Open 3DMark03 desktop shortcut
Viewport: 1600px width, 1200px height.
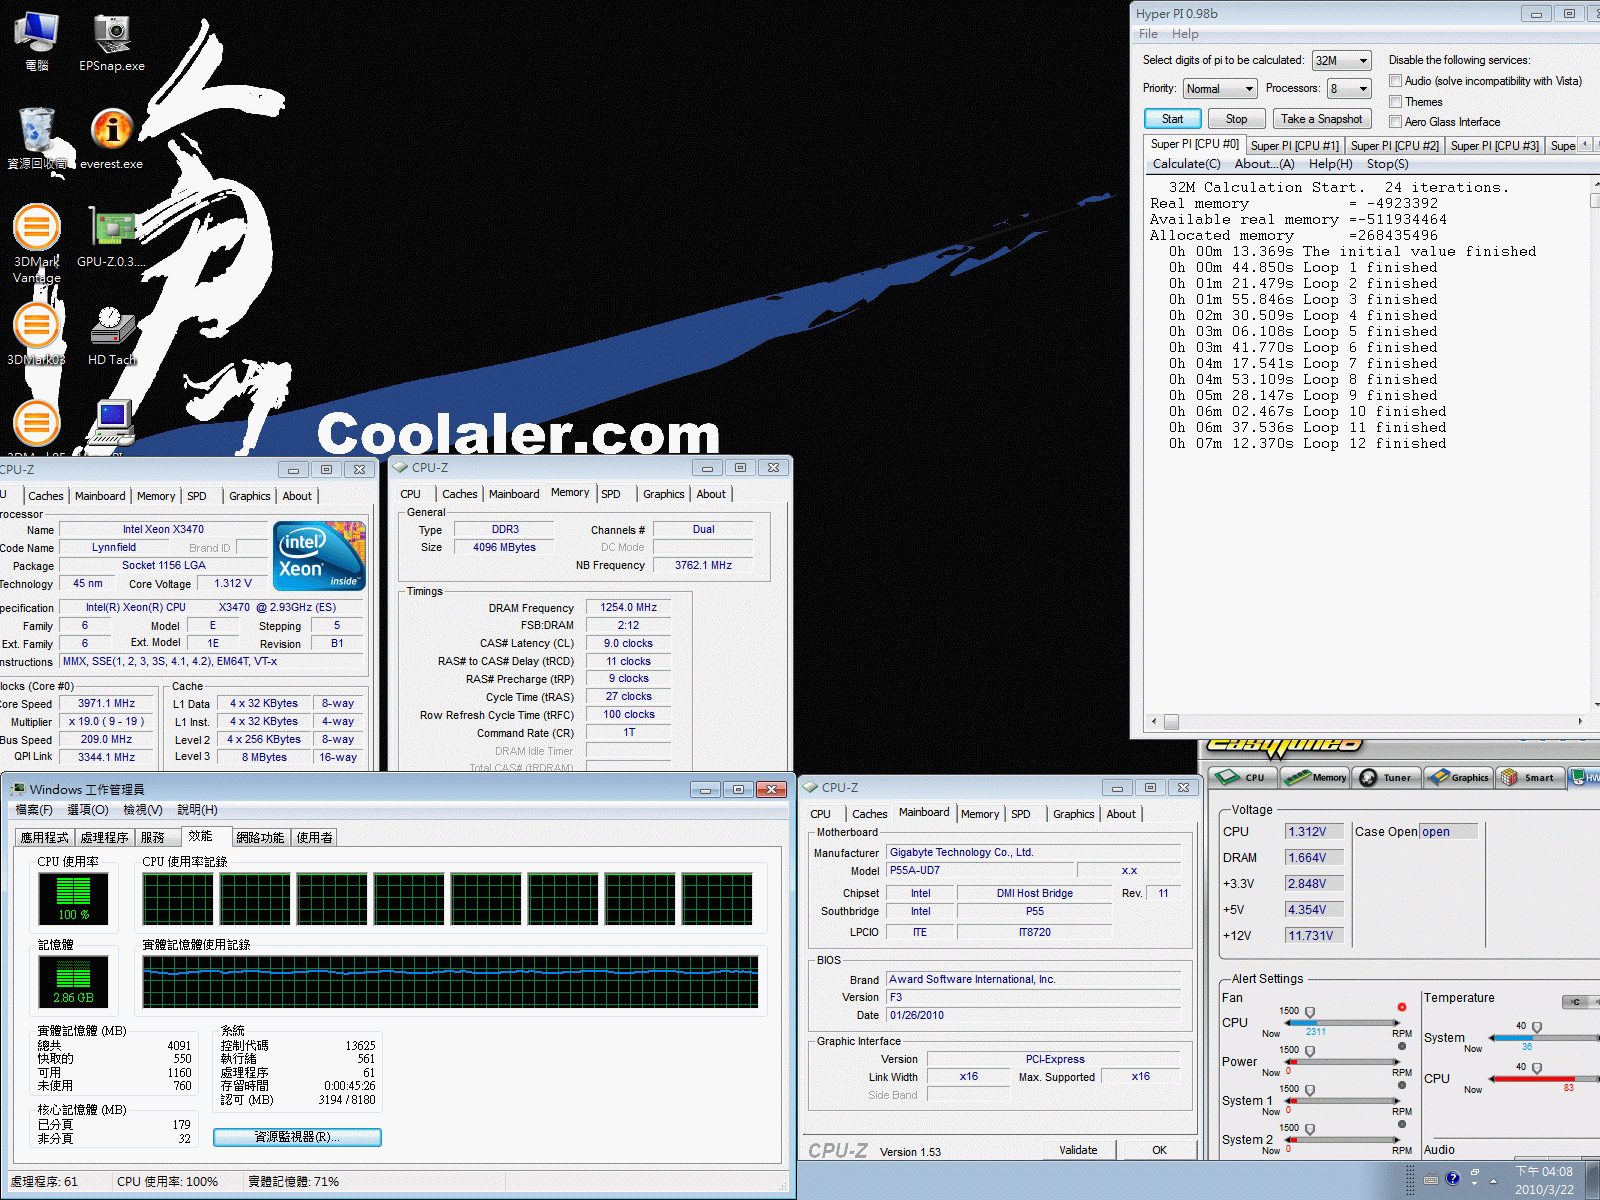coord(36,334)
